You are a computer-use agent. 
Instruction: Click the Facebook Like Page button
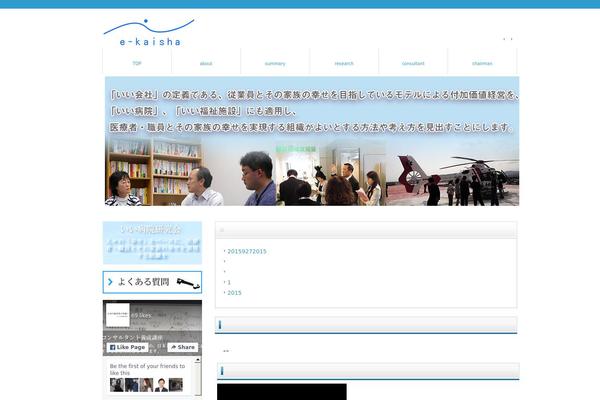[x=127, y=347]
